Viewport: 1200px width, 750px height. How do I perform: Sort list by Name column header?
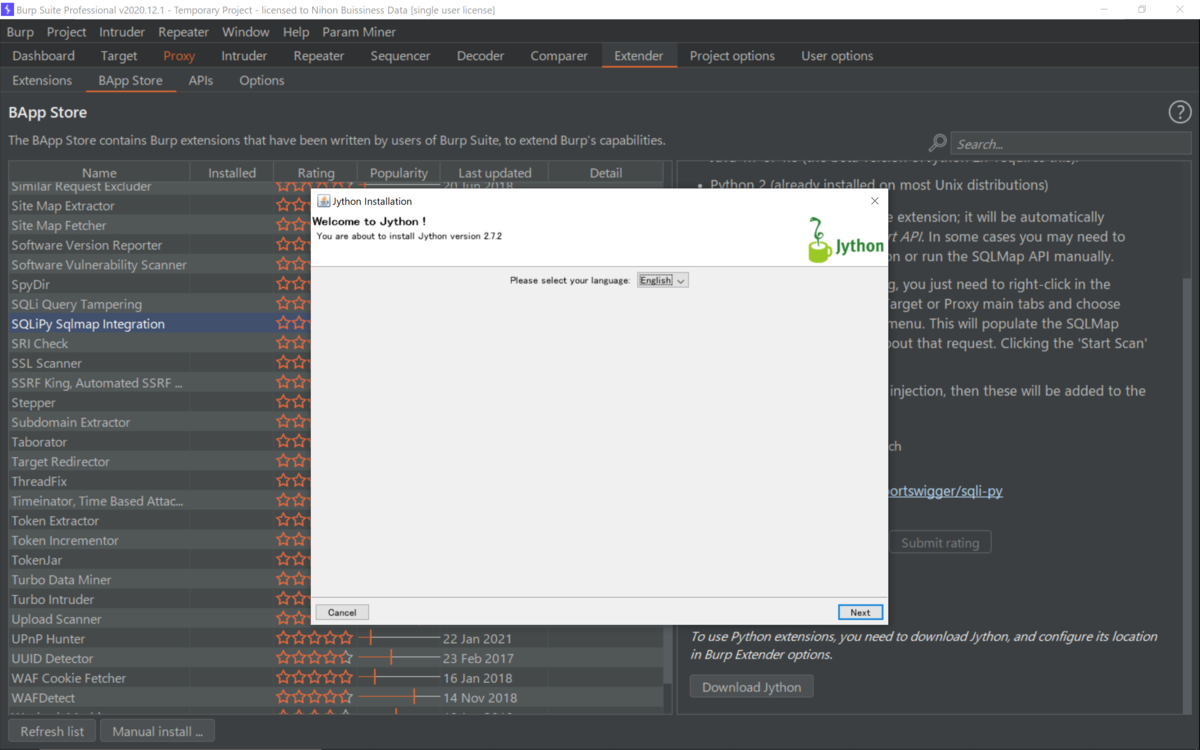tap(99, 173)
